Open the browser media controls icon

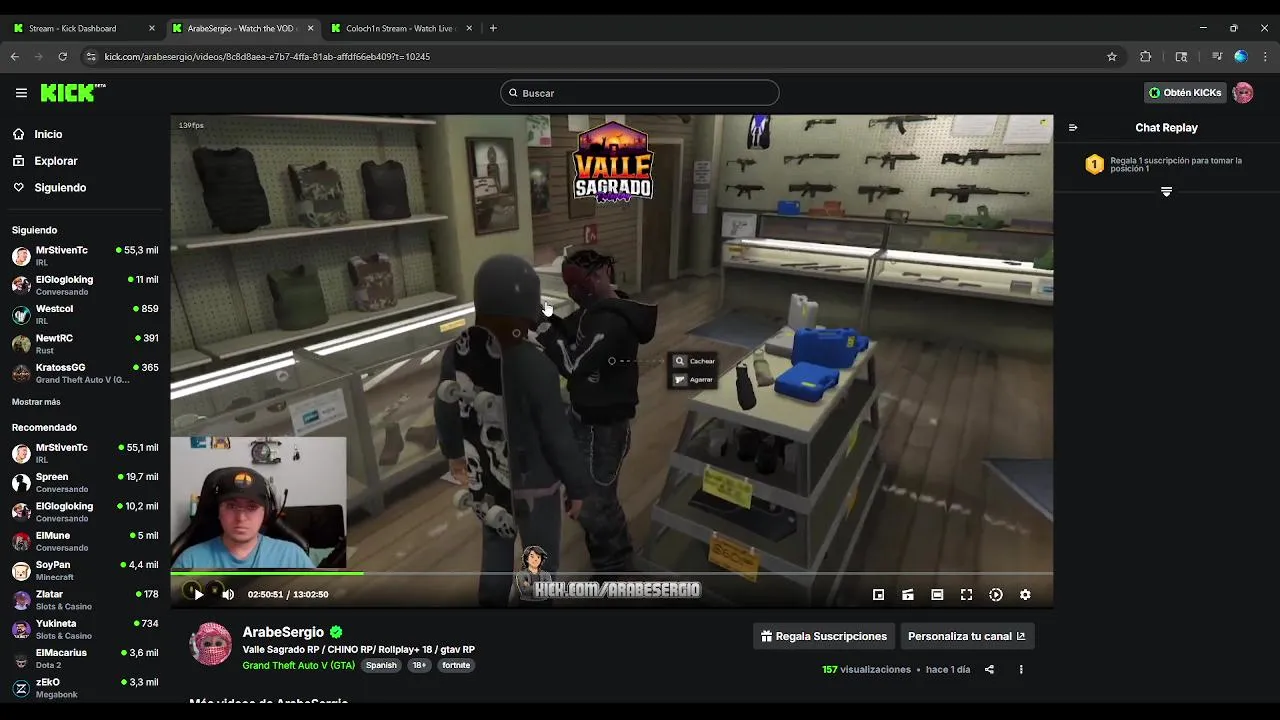pyautogui.click(x=1217, y=57)
